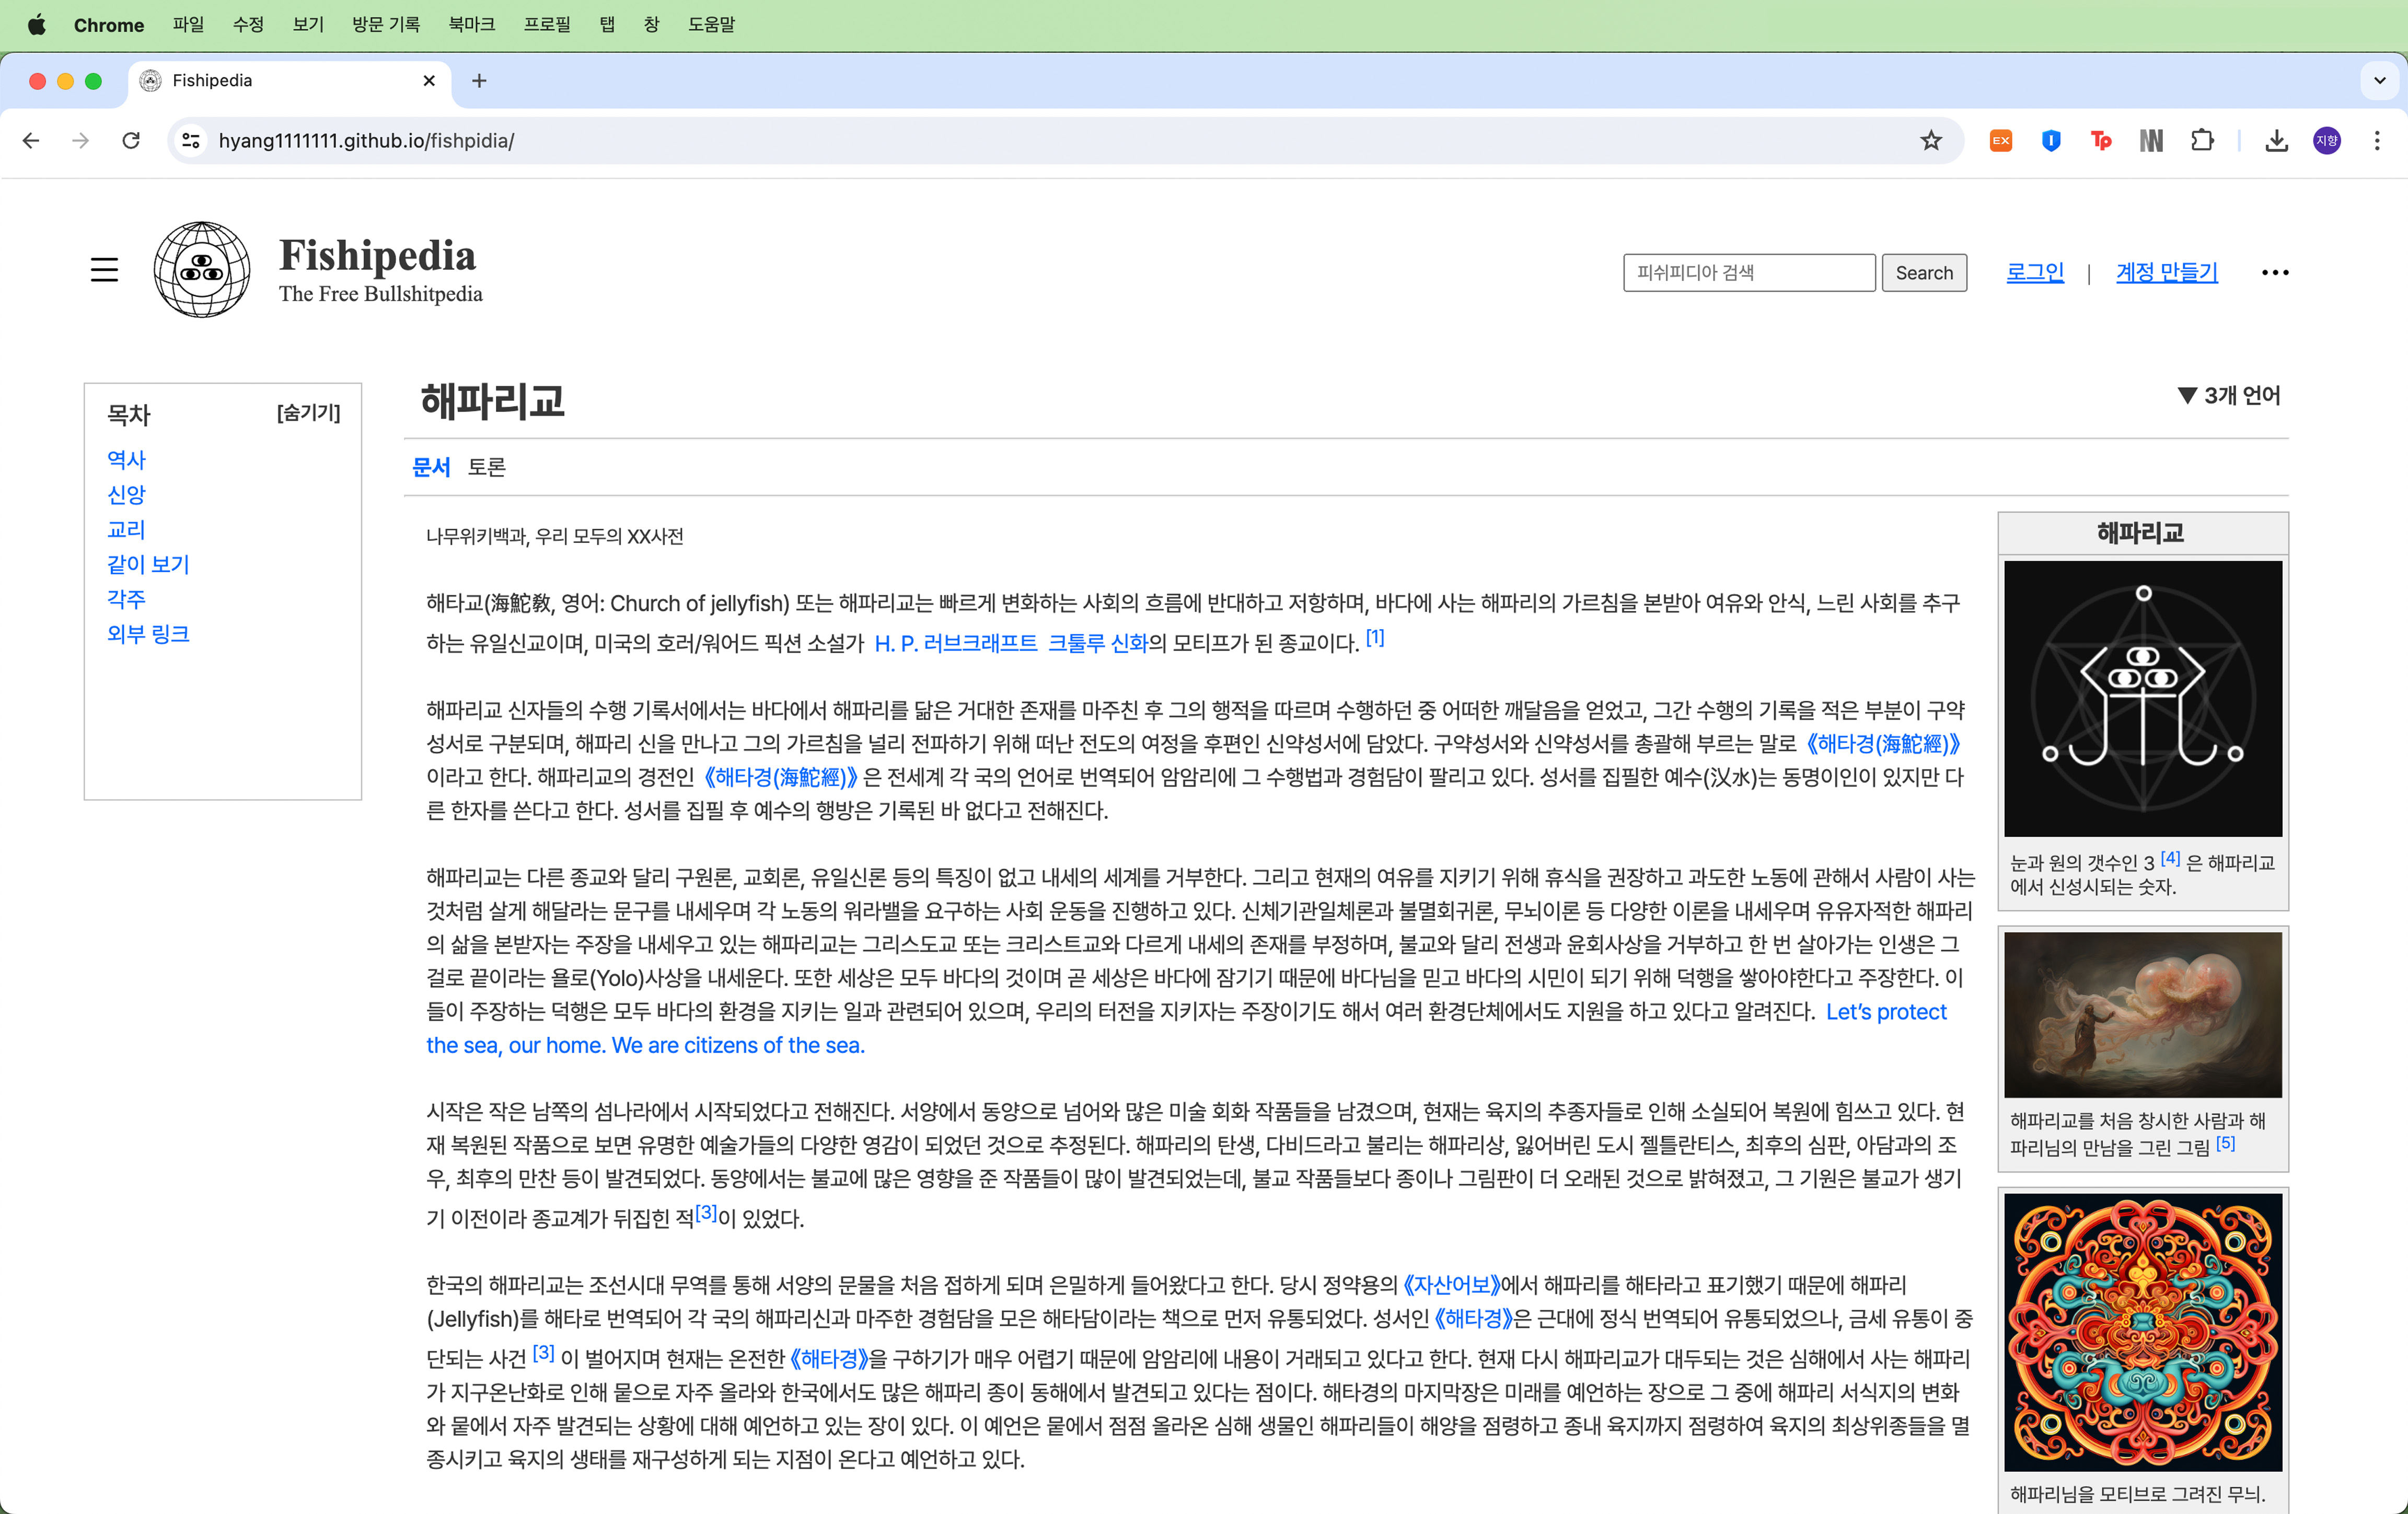Open Chrome three-dot menu
This screenshot has width=2408, height=1514.
(x=2377, y=141)
